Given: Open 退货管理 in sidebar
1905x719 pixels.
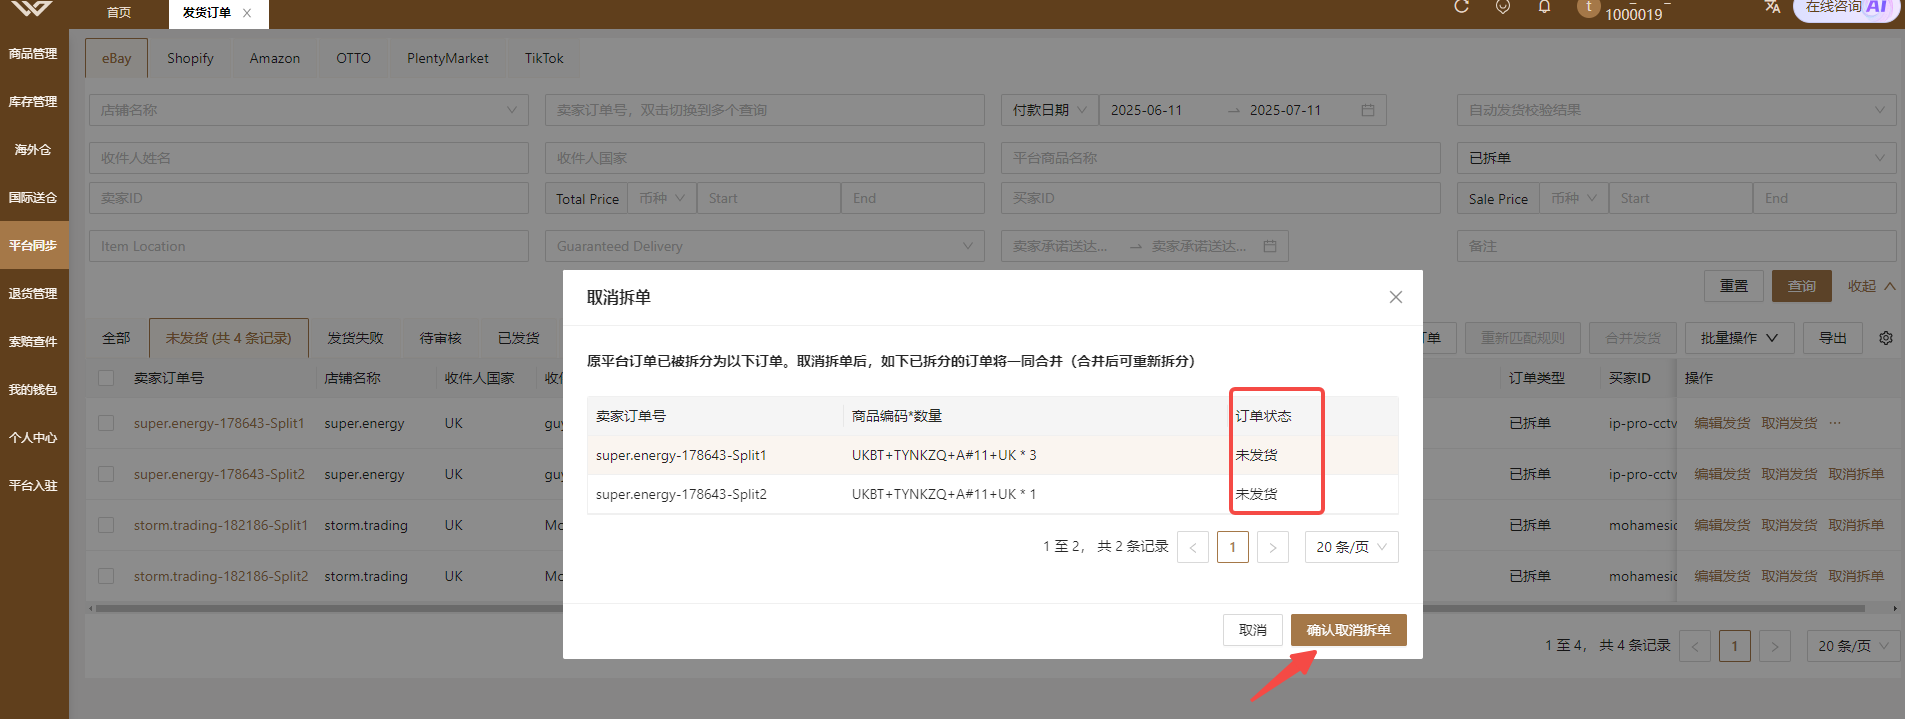Looking at the screenshot, I should click(34, 294).
